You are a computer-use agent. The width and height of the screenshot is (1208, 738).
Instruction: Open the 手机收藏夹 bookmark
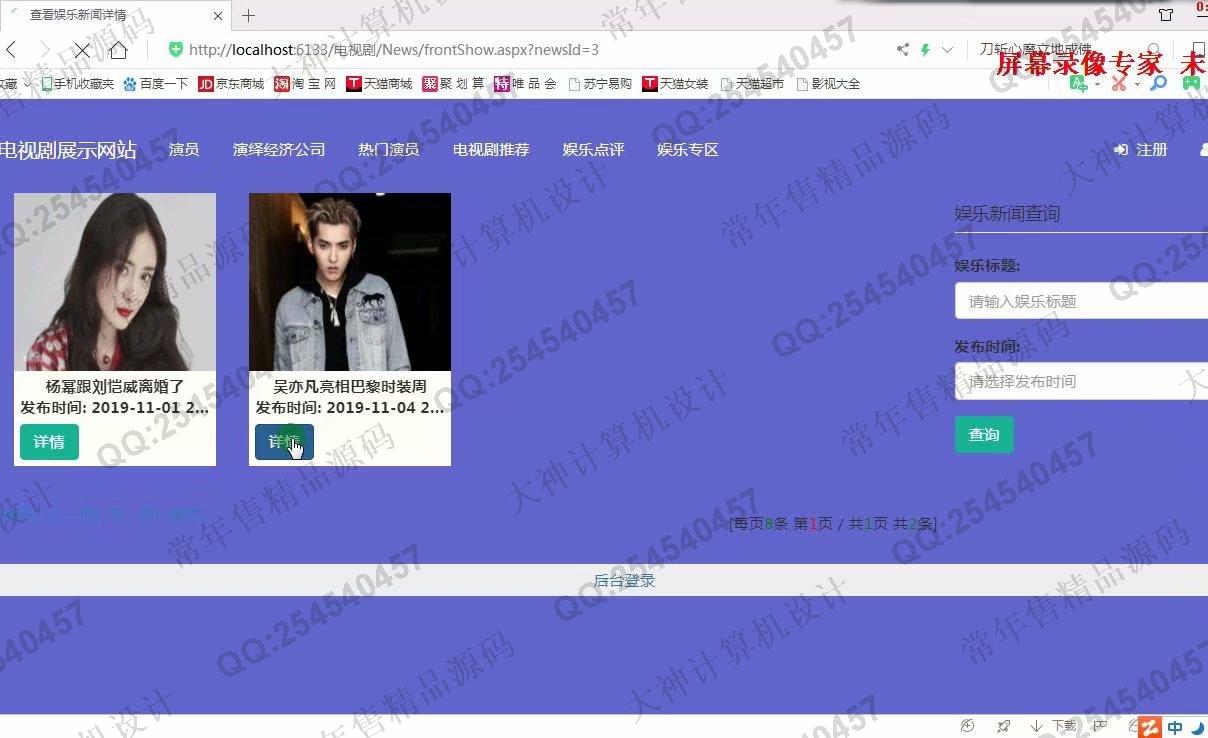click(77, 84)
